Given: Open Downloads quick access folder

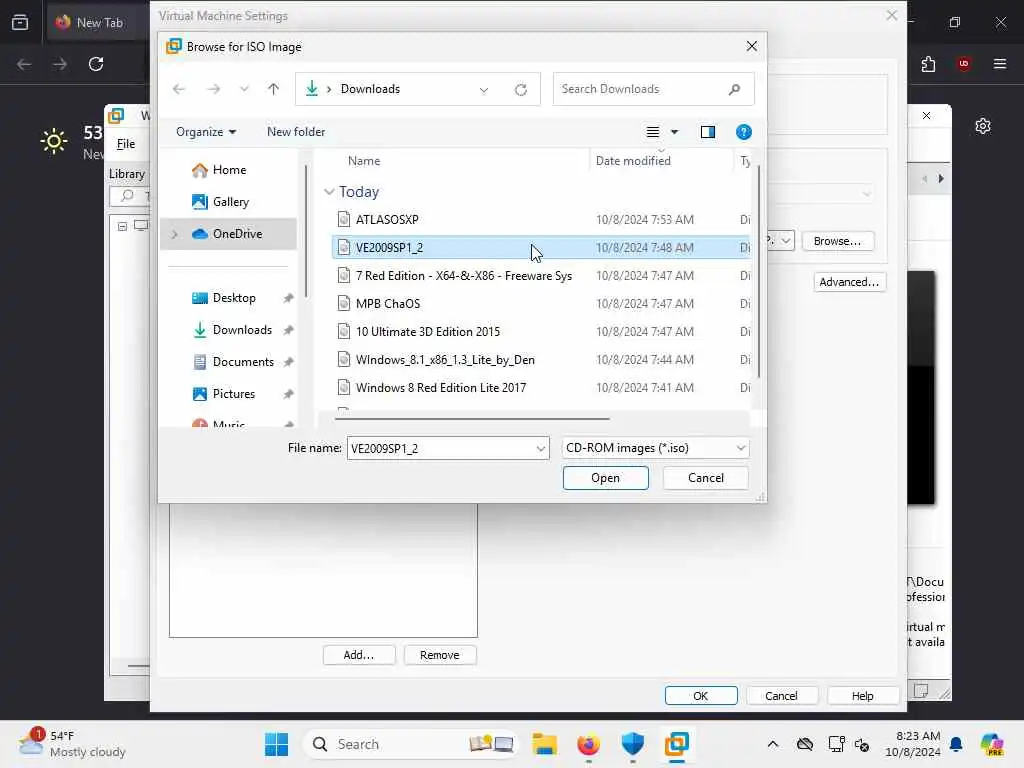Looking at the screenshot, I should (x=242, y=330).
